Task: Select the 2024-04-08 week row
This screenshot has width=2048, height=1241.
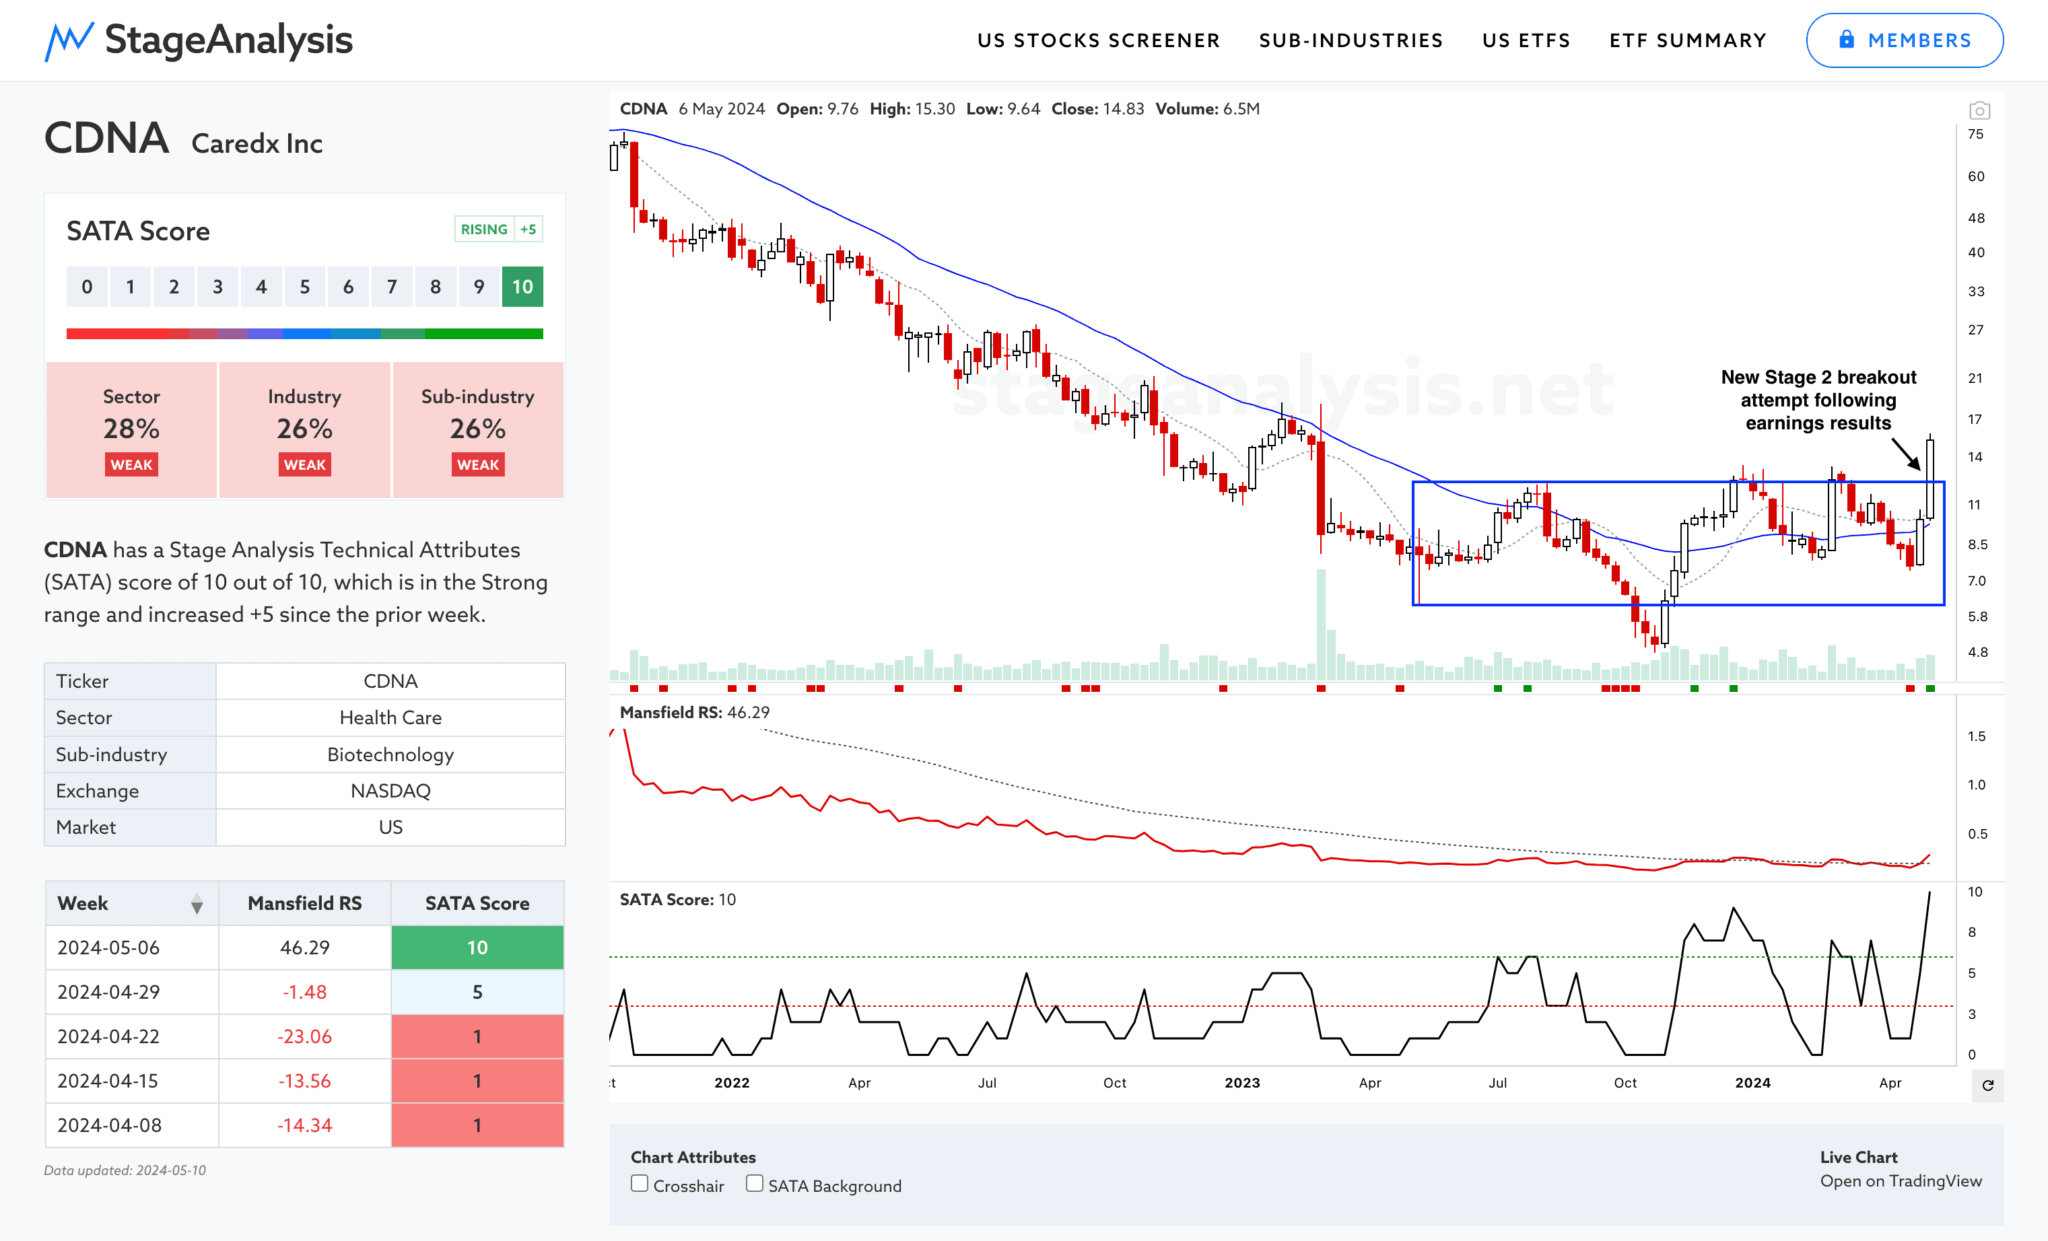Action: 304,1125
